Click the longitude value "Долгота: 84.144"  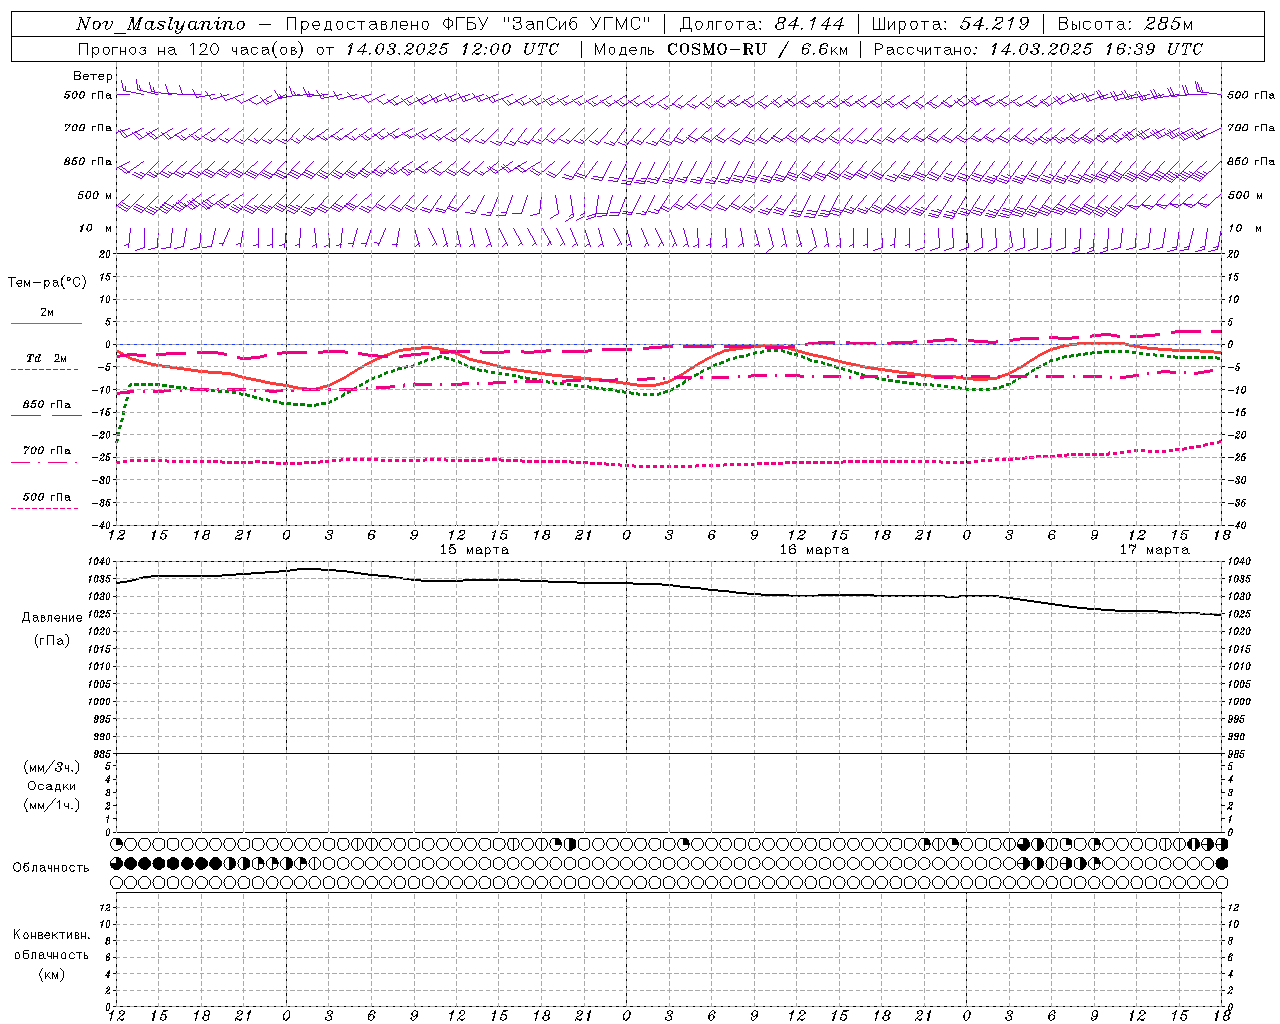click(x=762, y=24)
